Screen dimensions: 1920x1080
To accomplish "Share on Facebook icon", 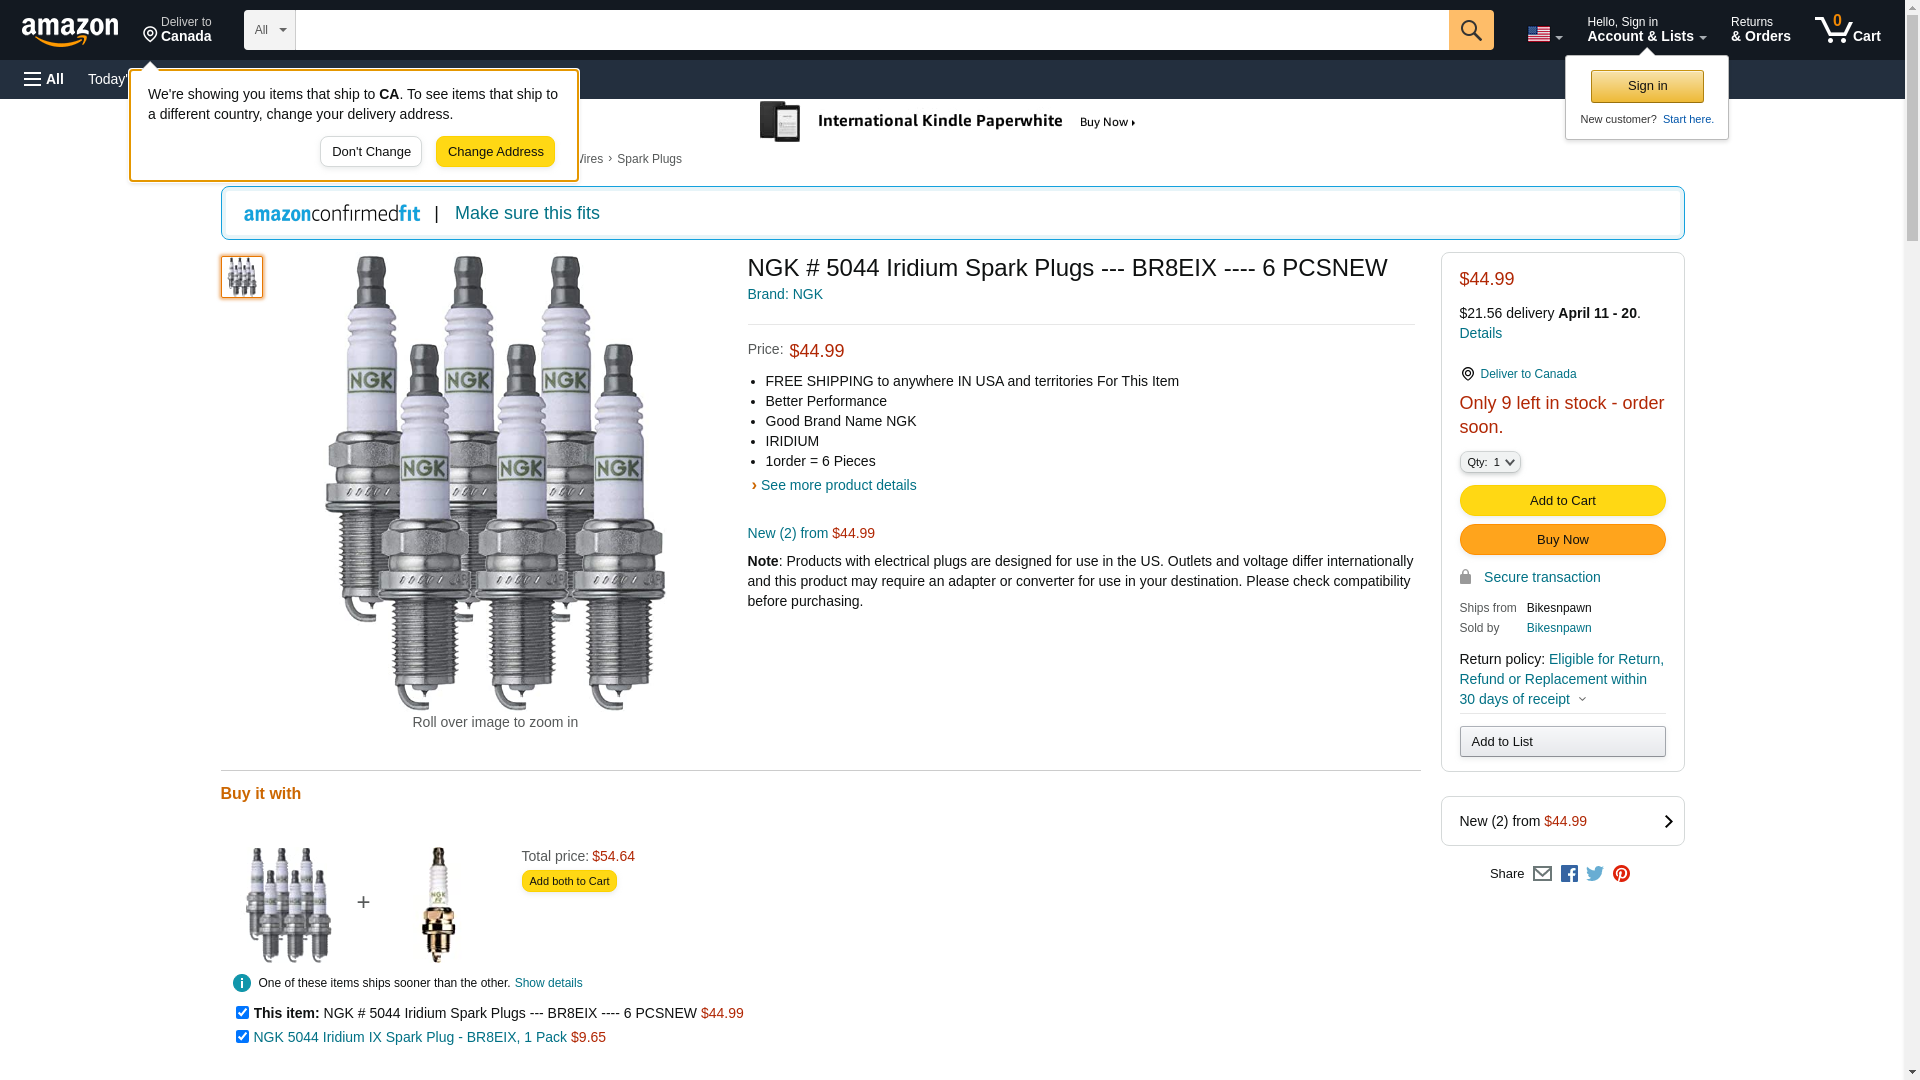I will click(1569, 874).
